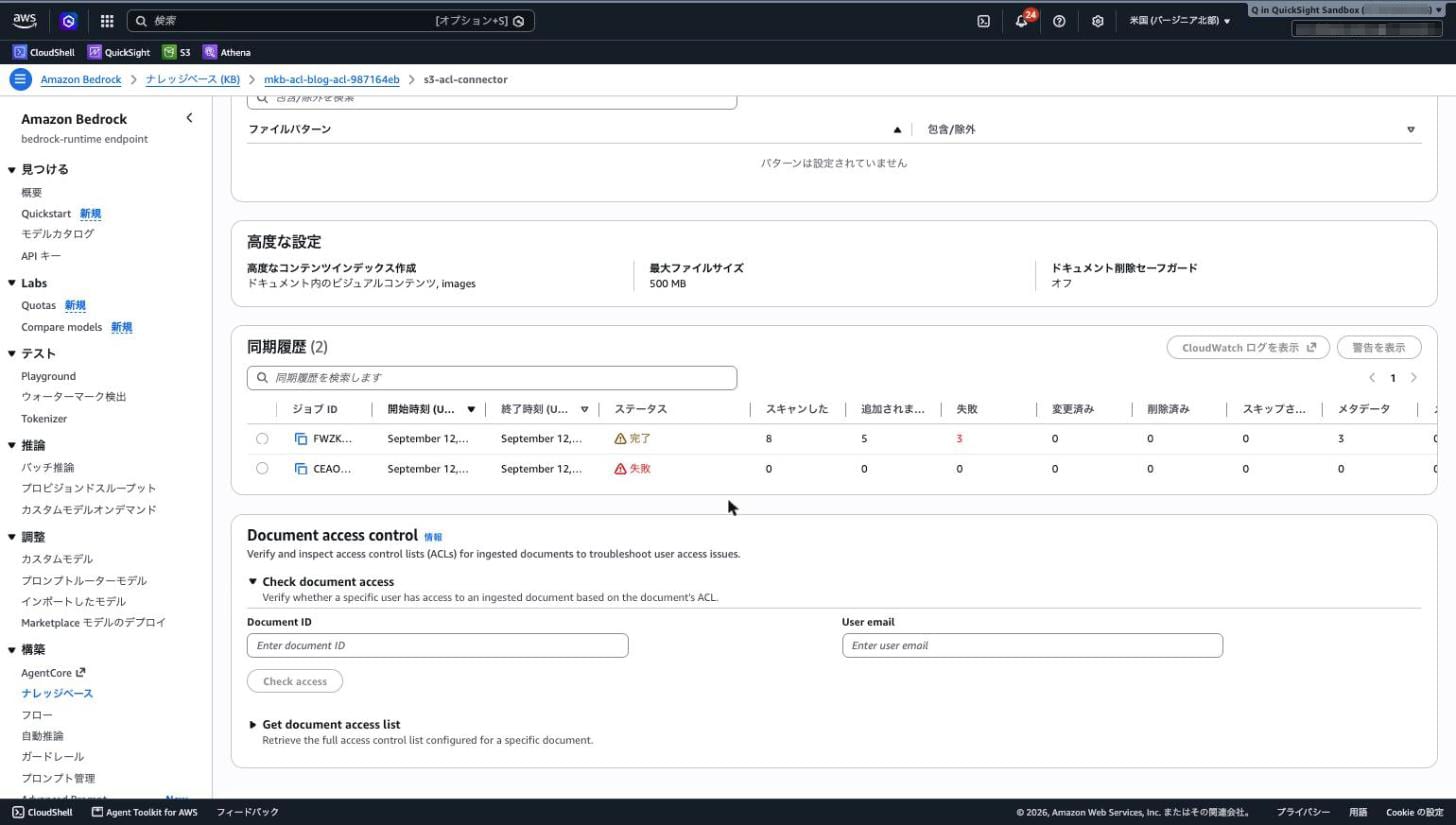The height and width of the screenshot is (825, 1456).
Task: Open Cookie の設定 in footer
Action: tap(1415, 812)
